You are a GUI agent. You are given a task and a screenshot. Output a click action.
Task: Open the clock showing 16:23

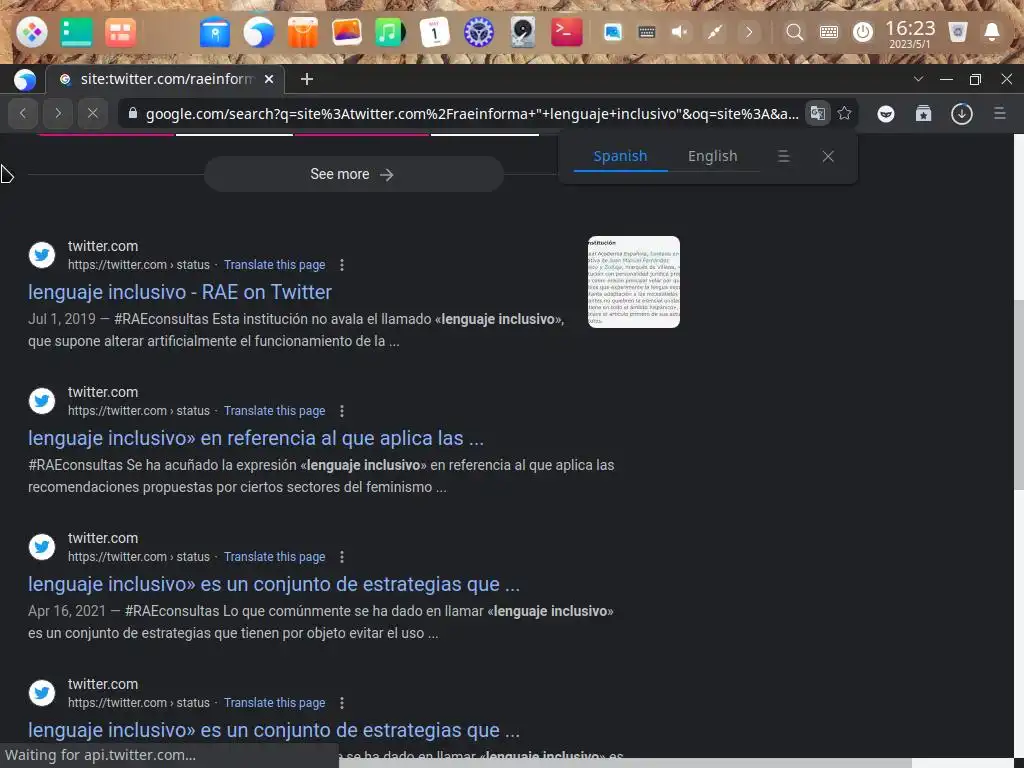click(910, 33)
